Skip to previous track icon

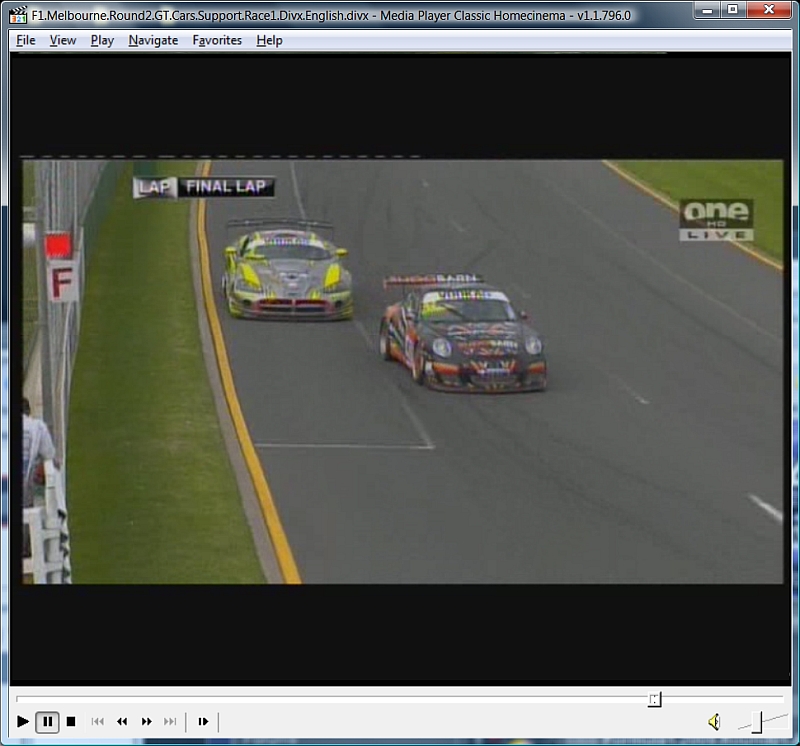(x=98, y=721)
